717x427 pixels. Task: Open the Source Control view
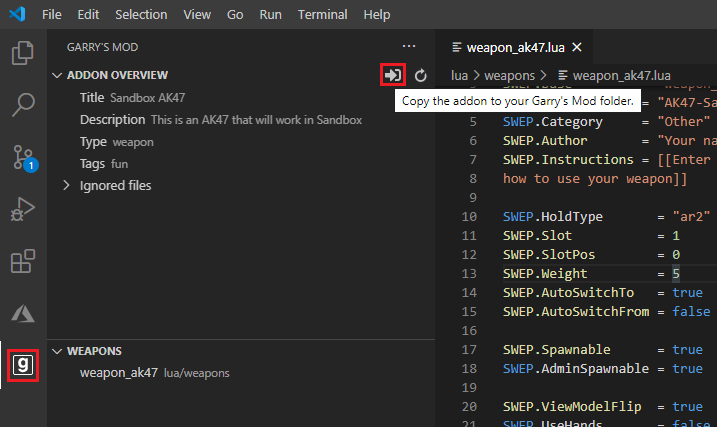click(24, 158)
